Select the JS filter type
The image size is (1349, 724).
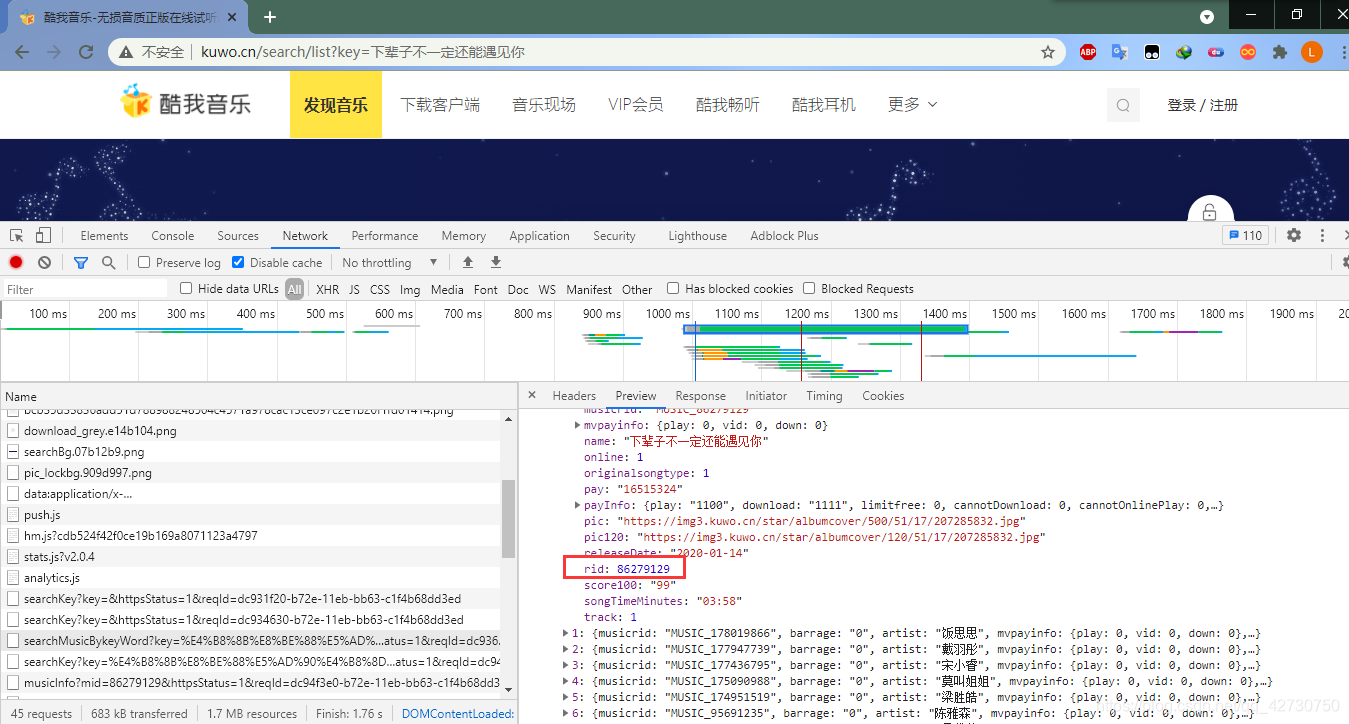tap(354, 289)
